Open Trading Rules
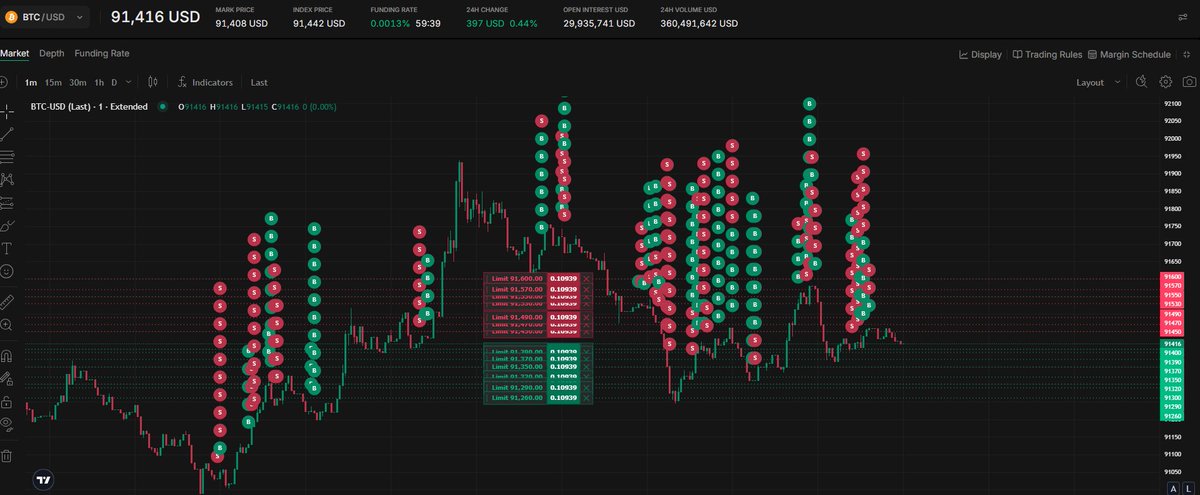 pos(1047,54)
